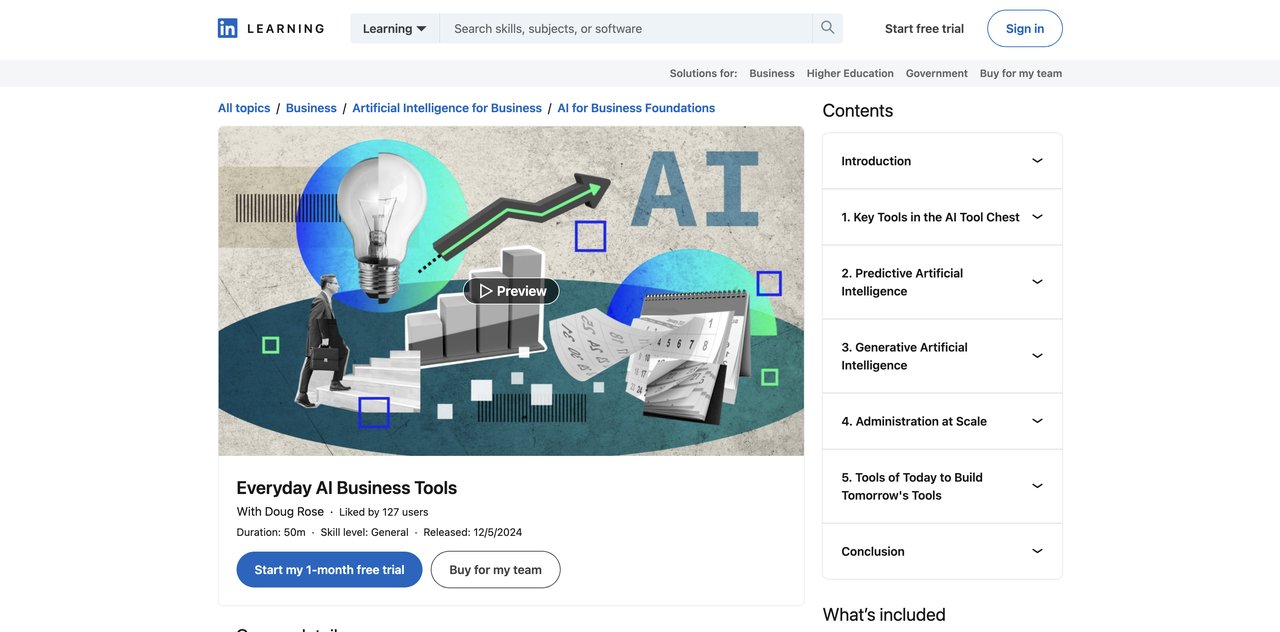Viewport: 1280px width, 632px height.
Task: Expand Generative Artificial Intelligence section
Action: [942, 356]
